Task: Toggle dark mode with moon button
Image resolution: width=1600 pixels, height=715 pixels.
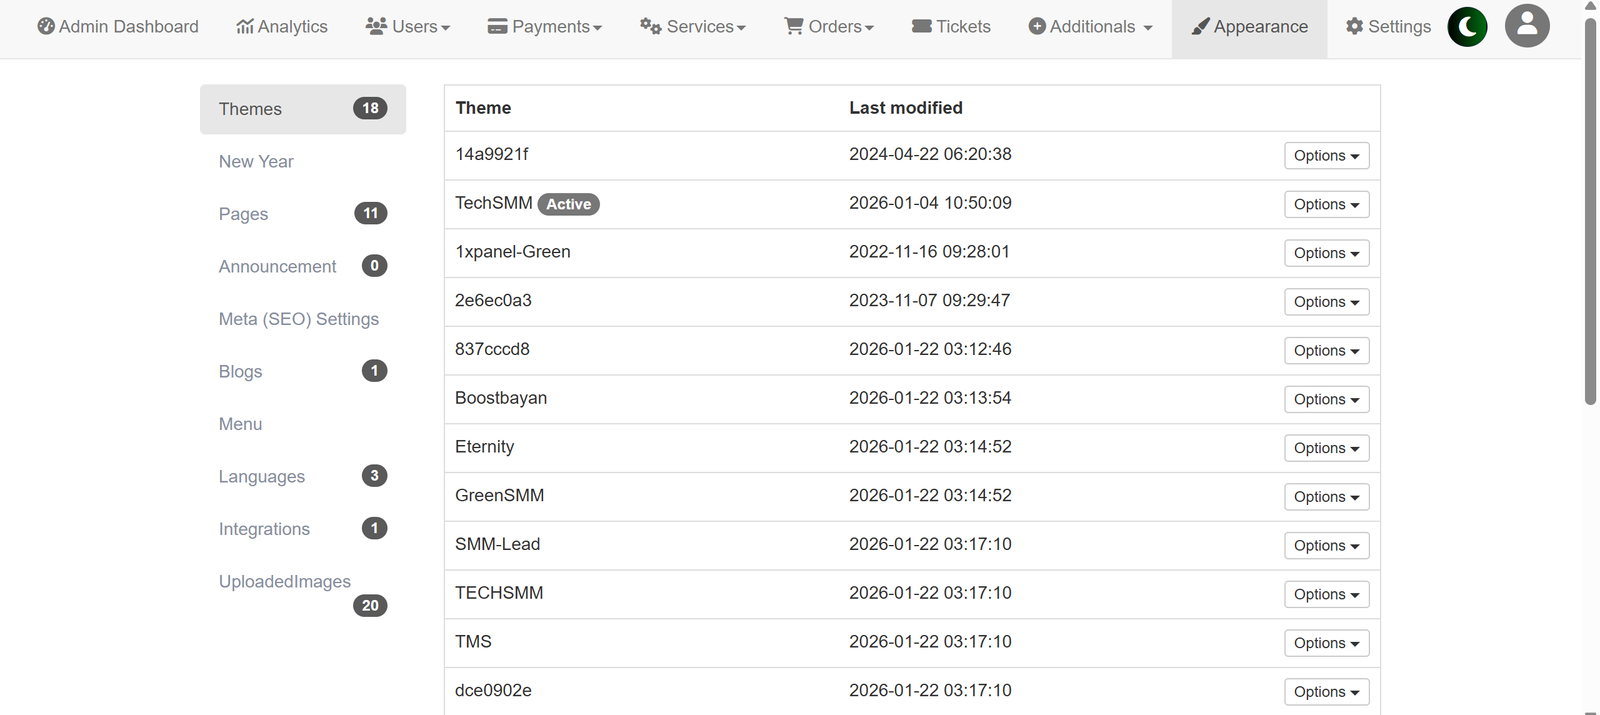Action: [x=1467, y=27]
